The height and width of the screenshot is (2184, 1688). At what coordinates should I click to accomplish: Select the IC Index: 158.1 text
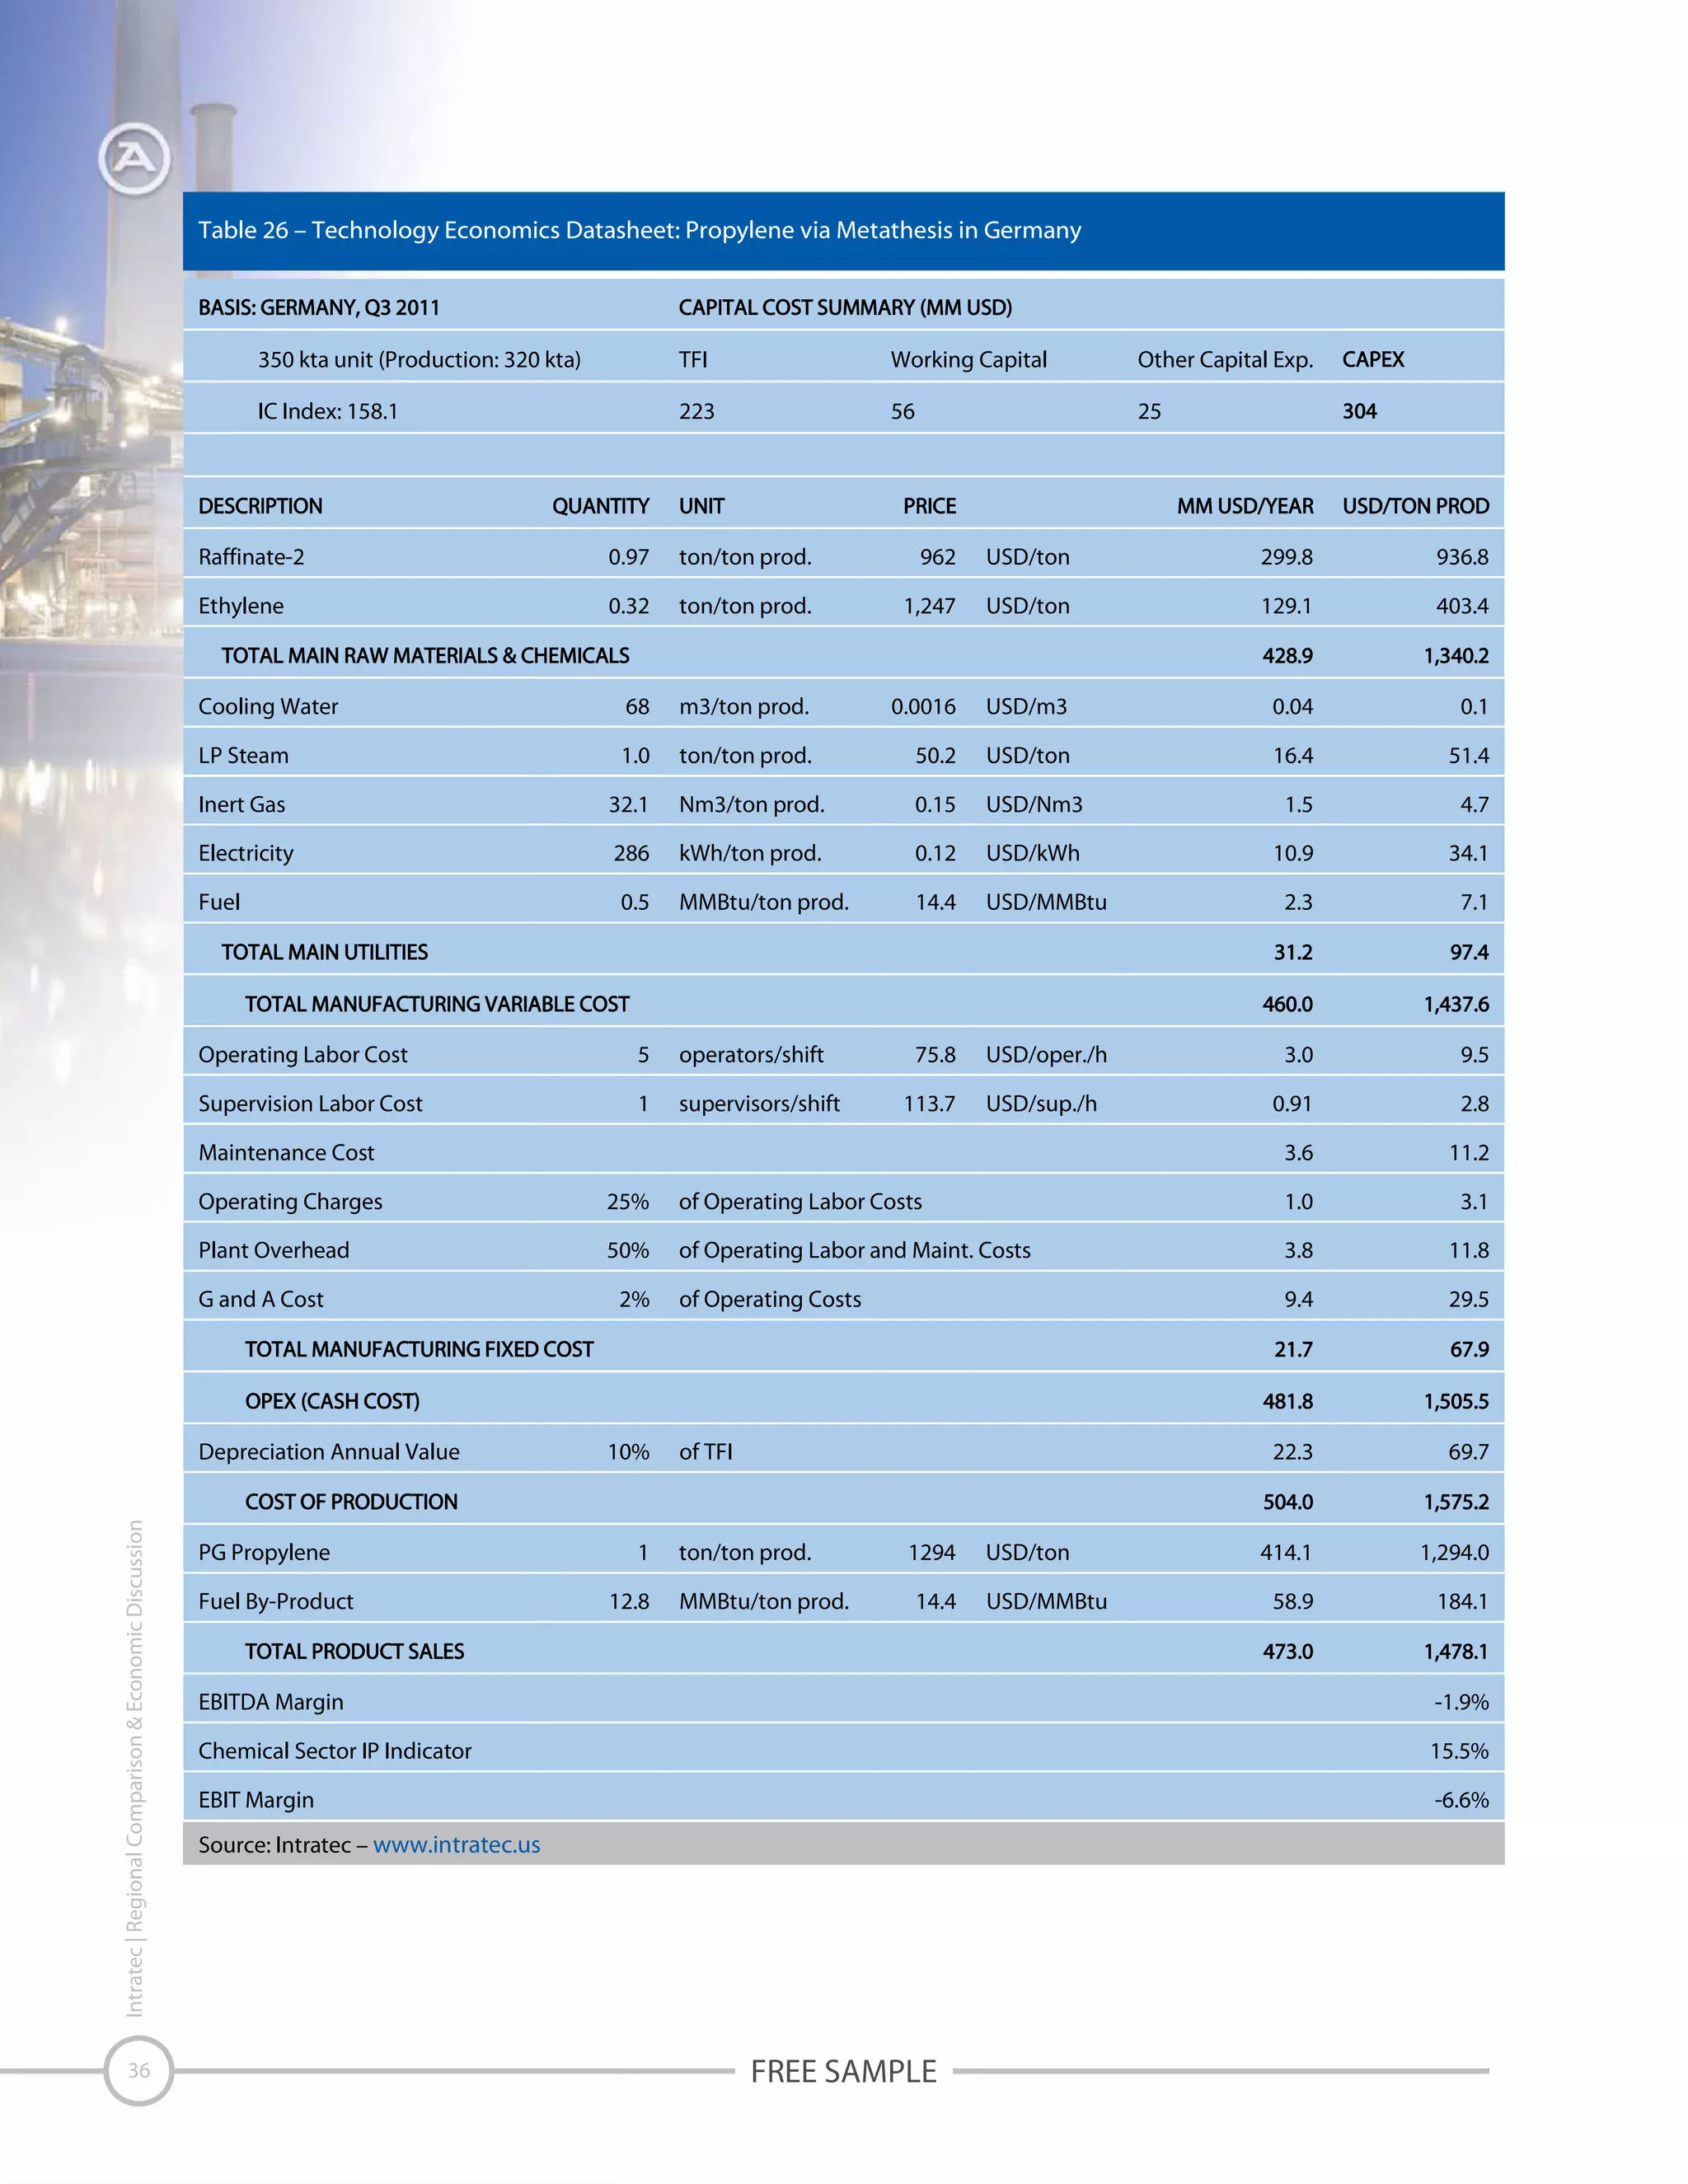tap(327, 411)
